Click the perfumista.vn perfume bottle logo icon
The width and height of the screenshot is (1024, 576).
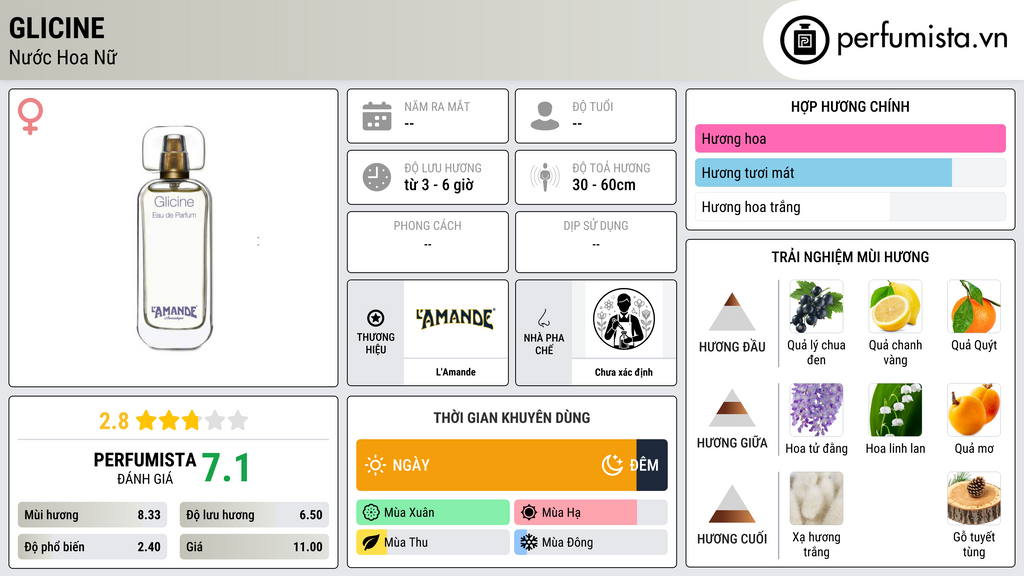click(804, 40)
